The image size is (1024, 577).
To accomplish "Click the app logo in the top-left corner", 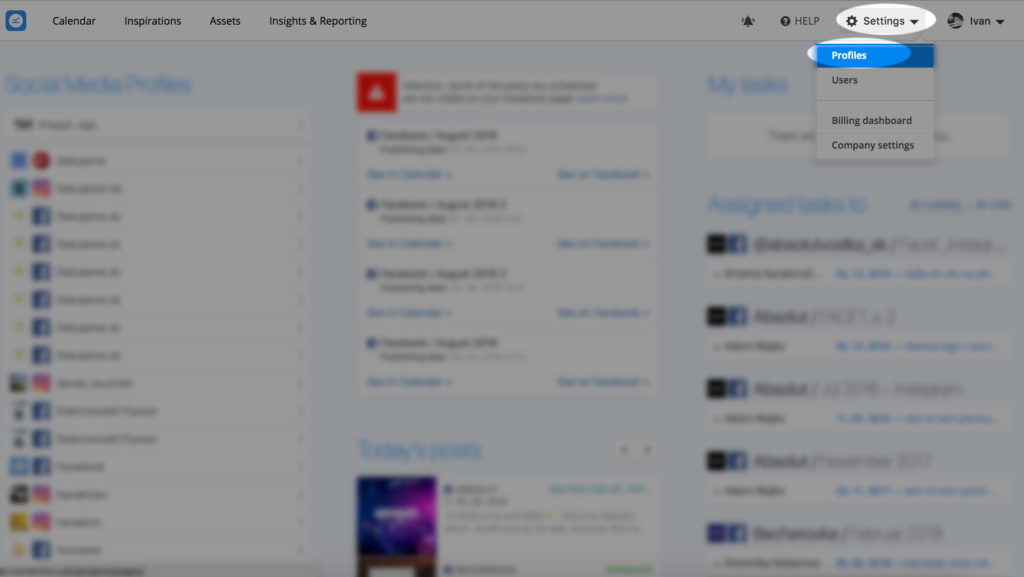I will [x=16, y=20].
